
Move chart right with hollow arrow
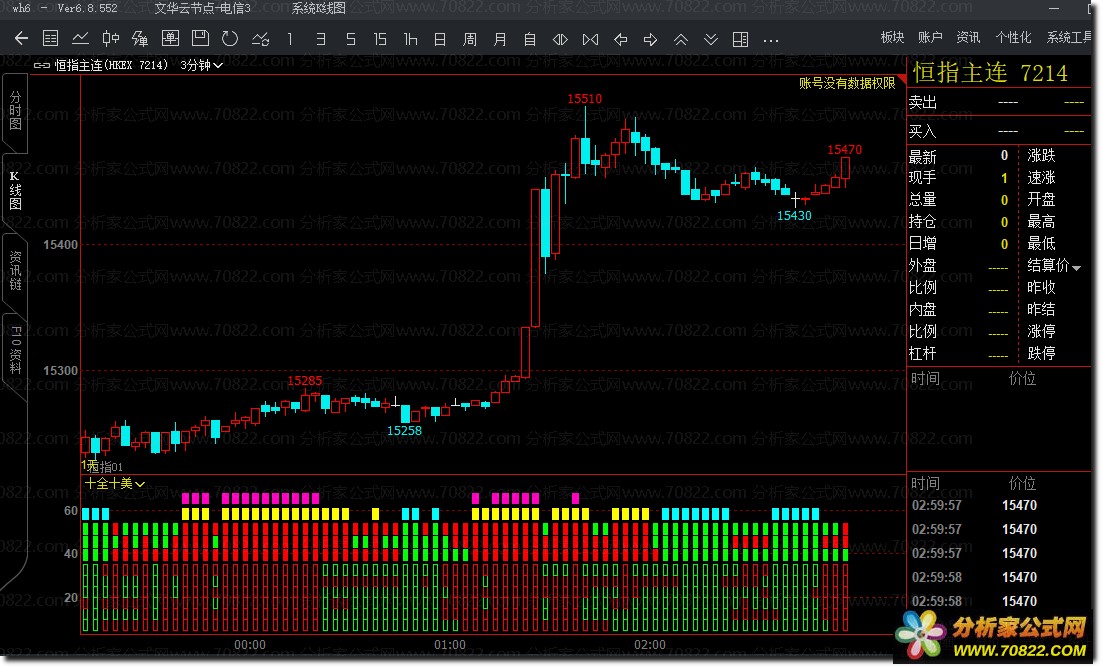(651, 39)
